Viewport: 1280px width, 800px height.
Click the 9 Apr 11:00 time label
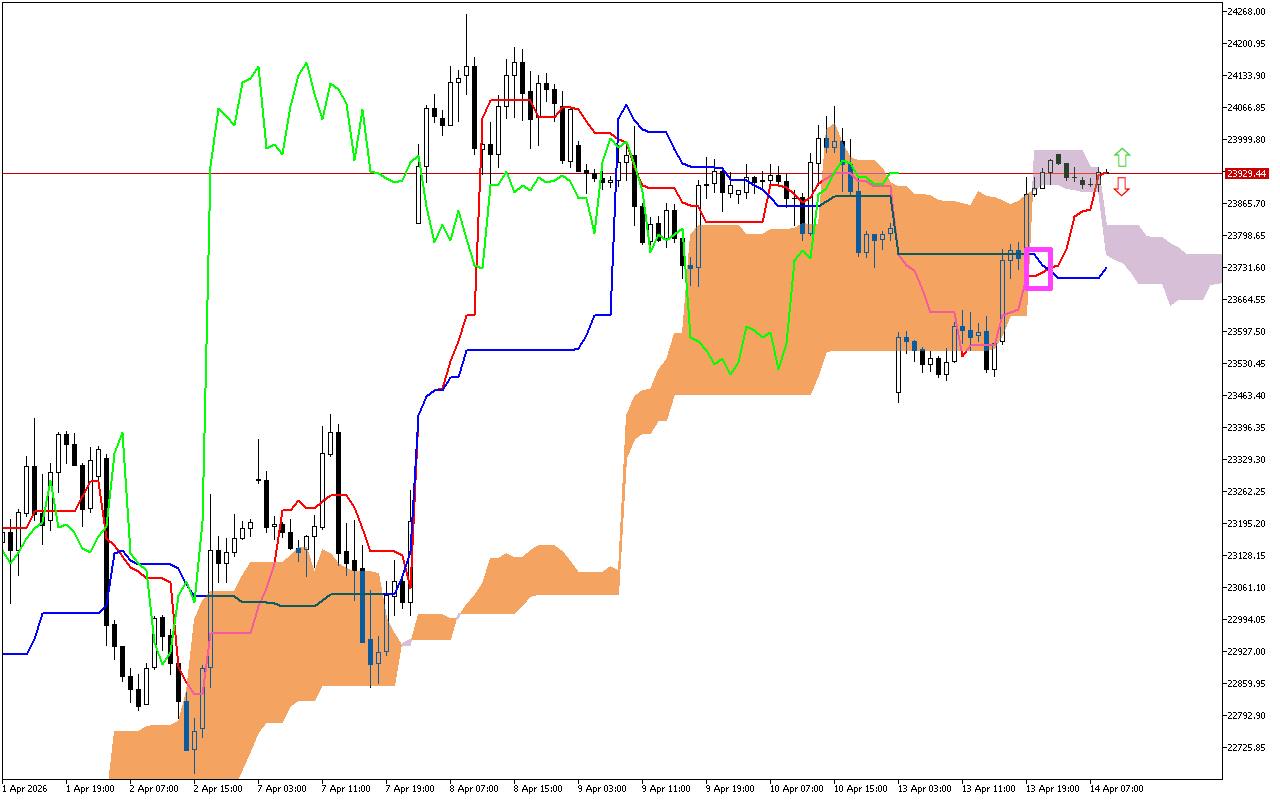667,788
